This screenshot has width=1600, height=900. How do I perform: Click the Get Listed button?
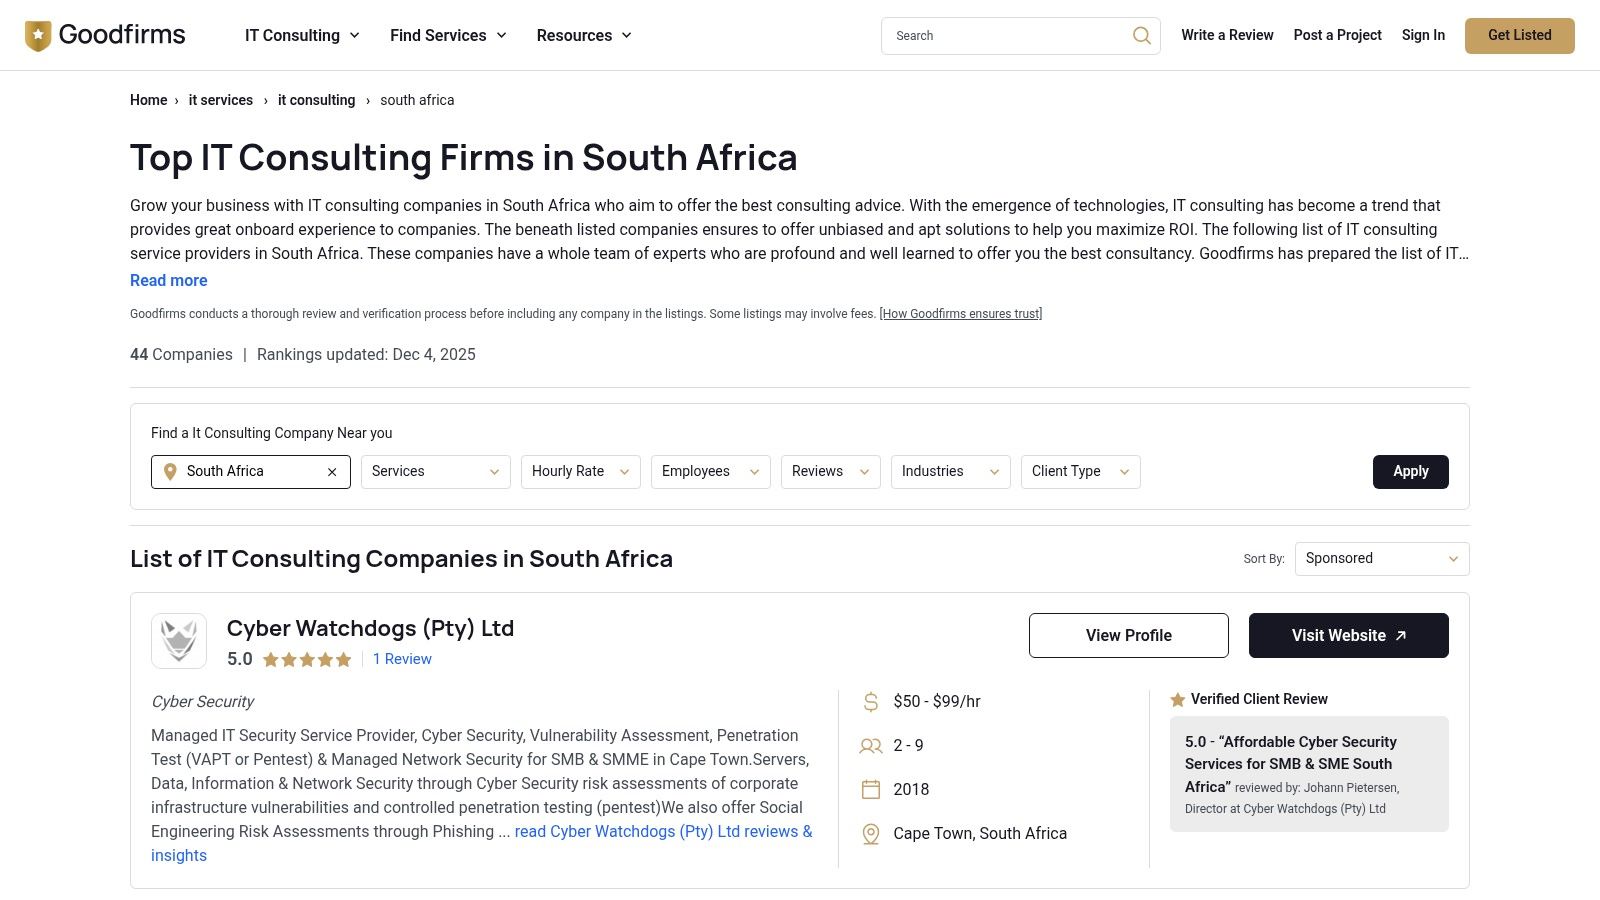(1519, 36)
